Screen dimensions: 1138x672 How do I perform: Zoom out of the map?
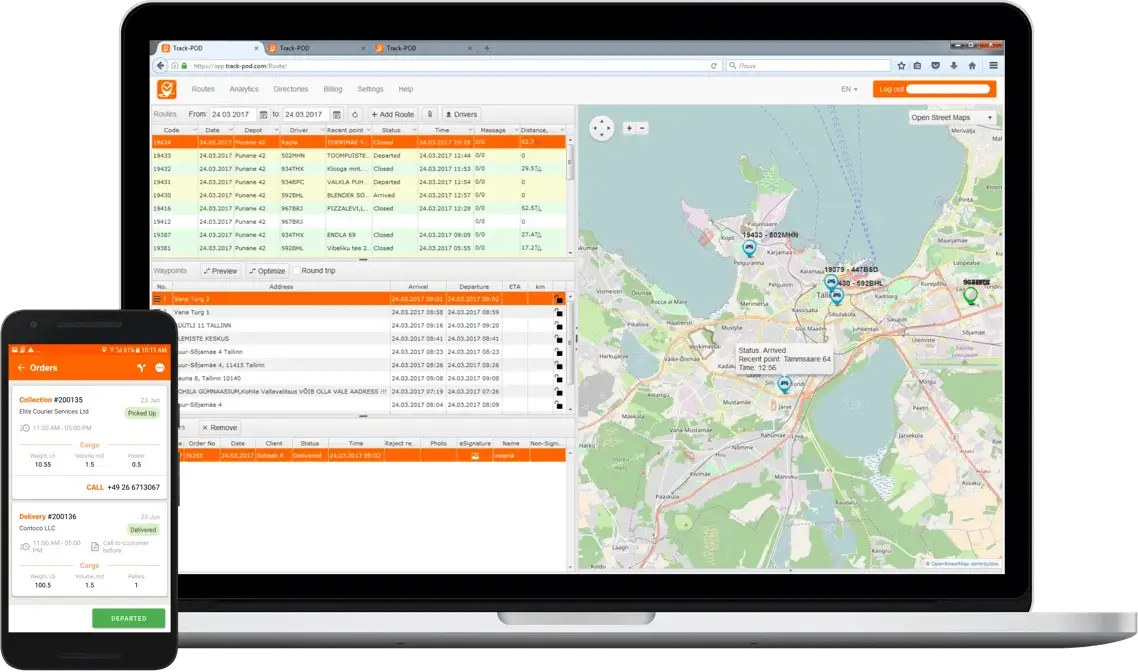pyautogui.click(x=642, y=128)
